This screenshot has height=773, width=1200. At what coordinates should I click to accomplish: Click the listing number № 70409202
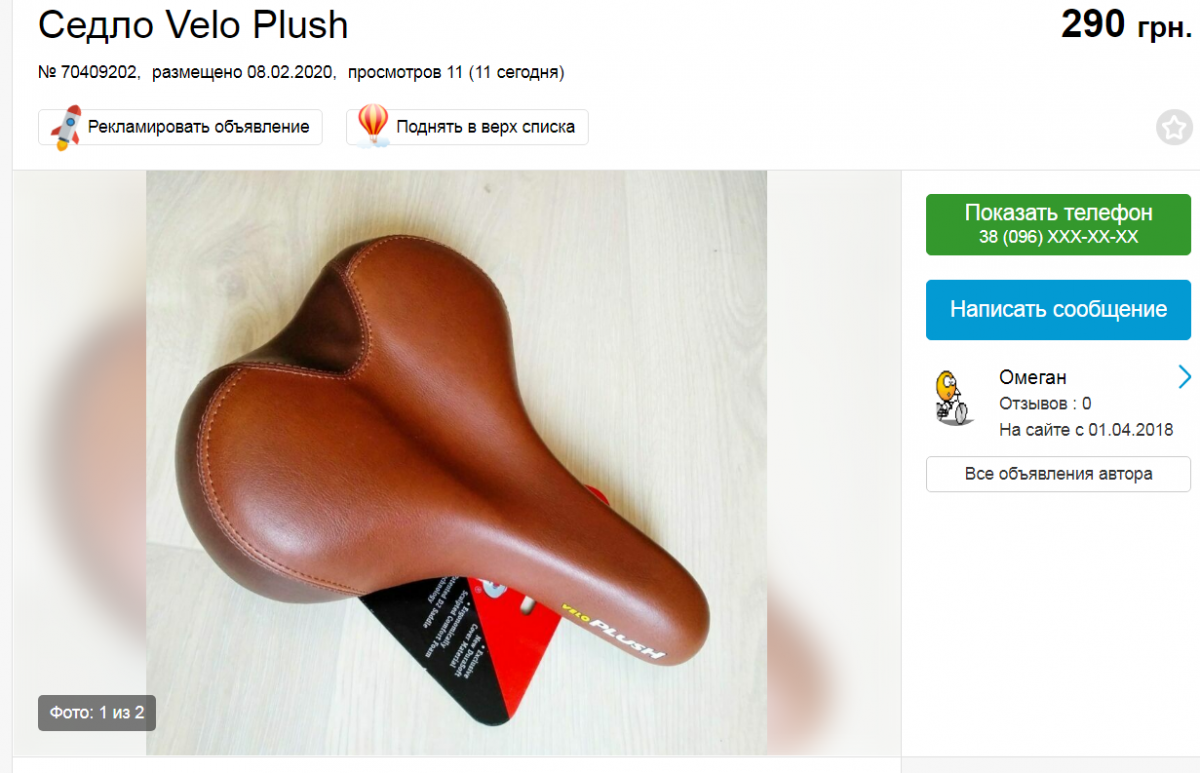[x=88, y=72]
